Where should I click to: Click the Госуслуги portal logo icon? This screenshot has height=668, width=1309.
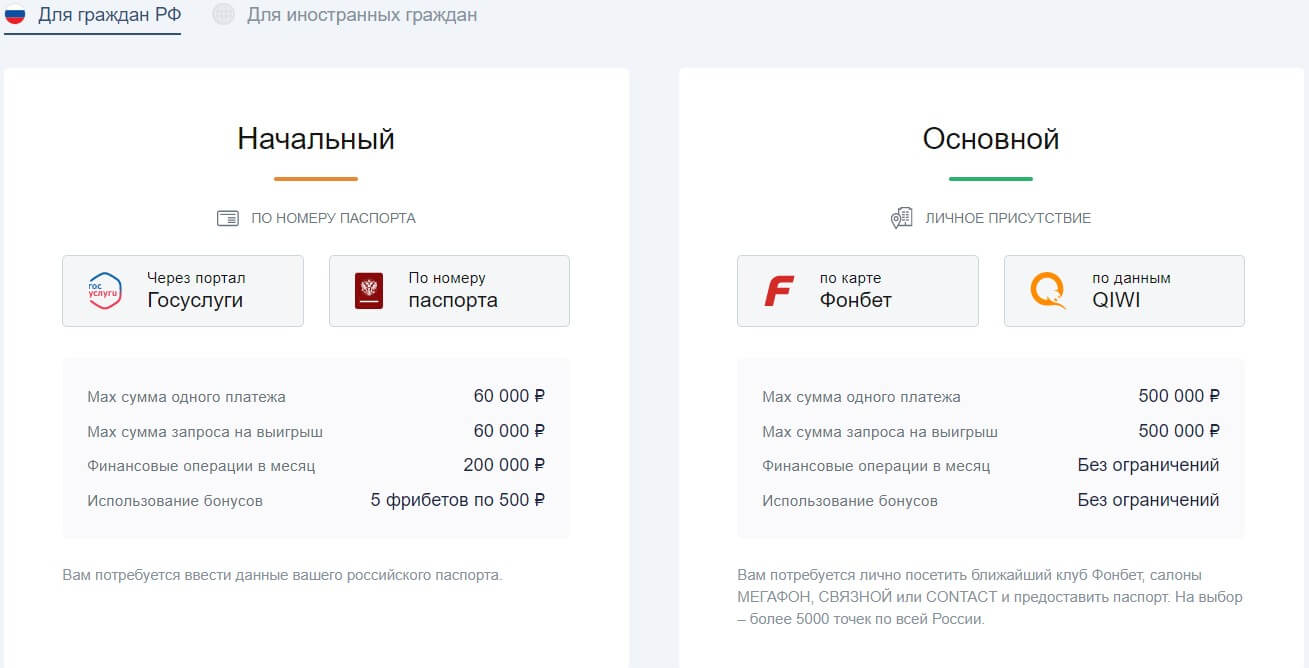click(105, 291)
